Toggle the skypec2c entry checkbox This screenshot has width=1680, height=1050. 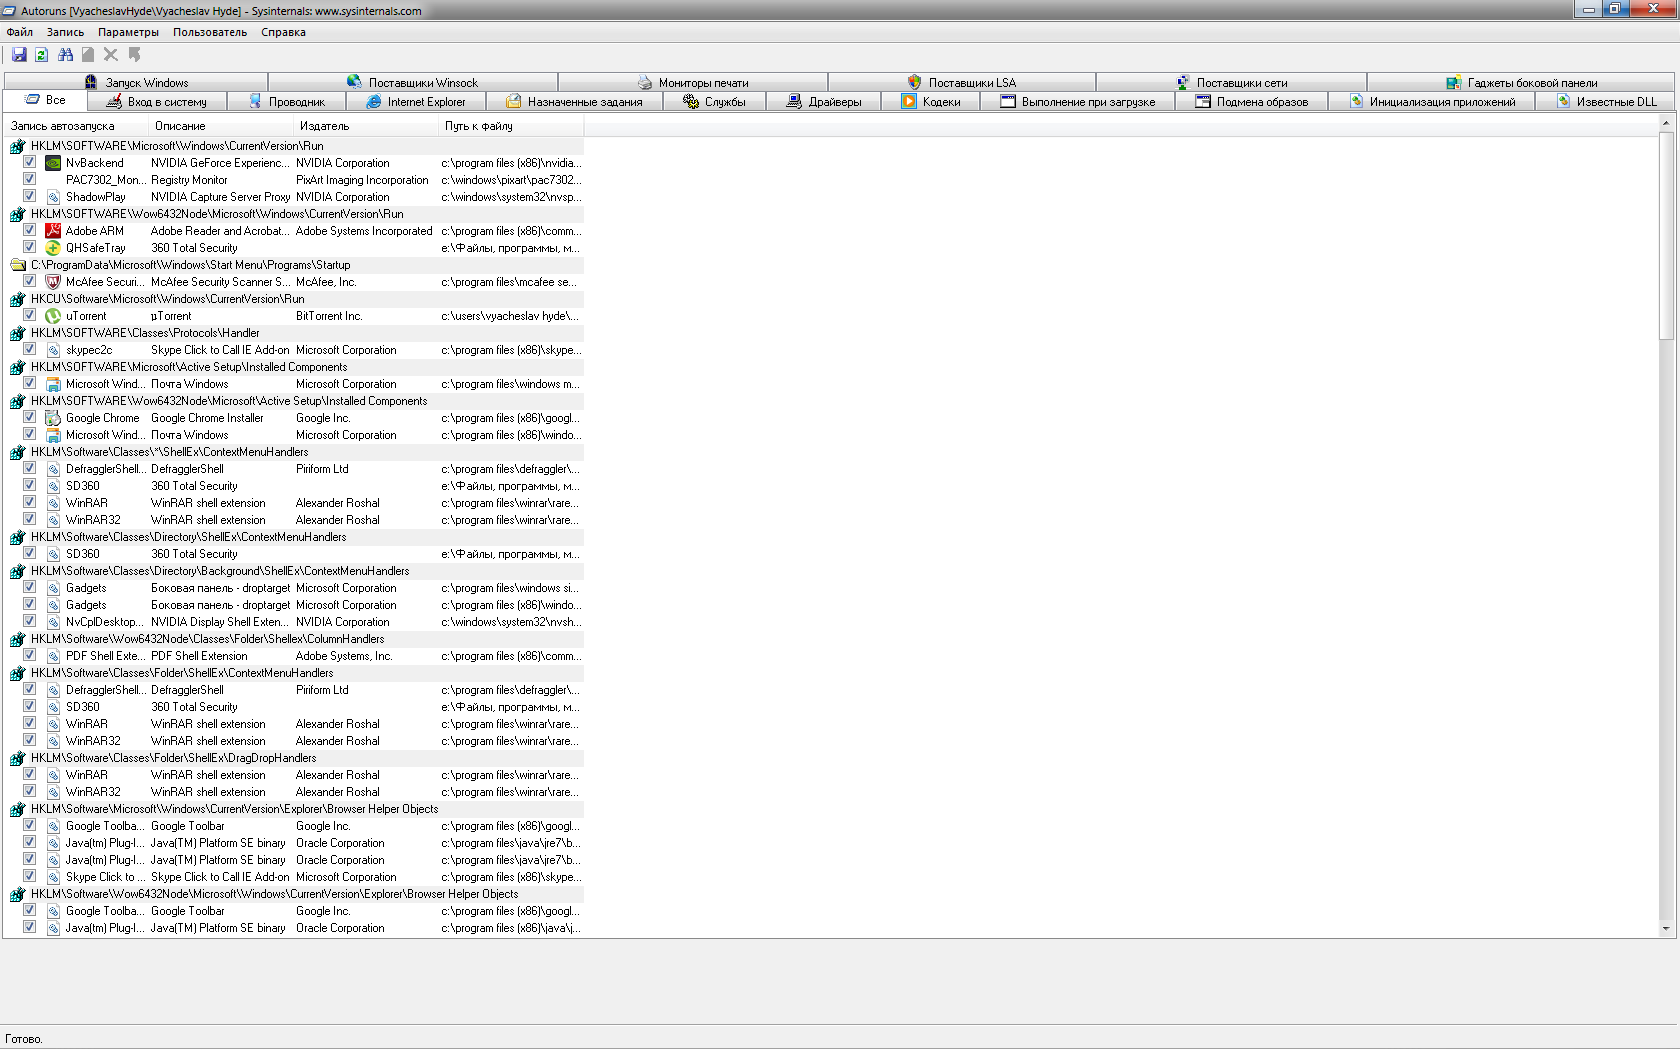pyautogui.click(x=30, y=350)
